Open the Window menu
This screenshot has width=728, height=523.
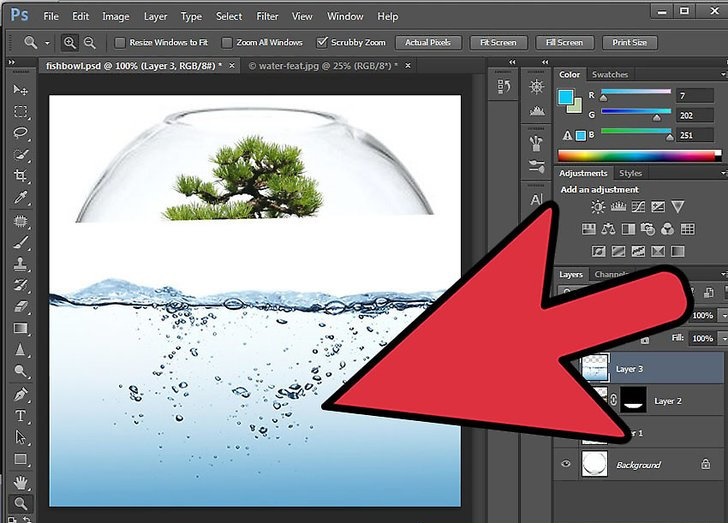click(x=345, y=16)
